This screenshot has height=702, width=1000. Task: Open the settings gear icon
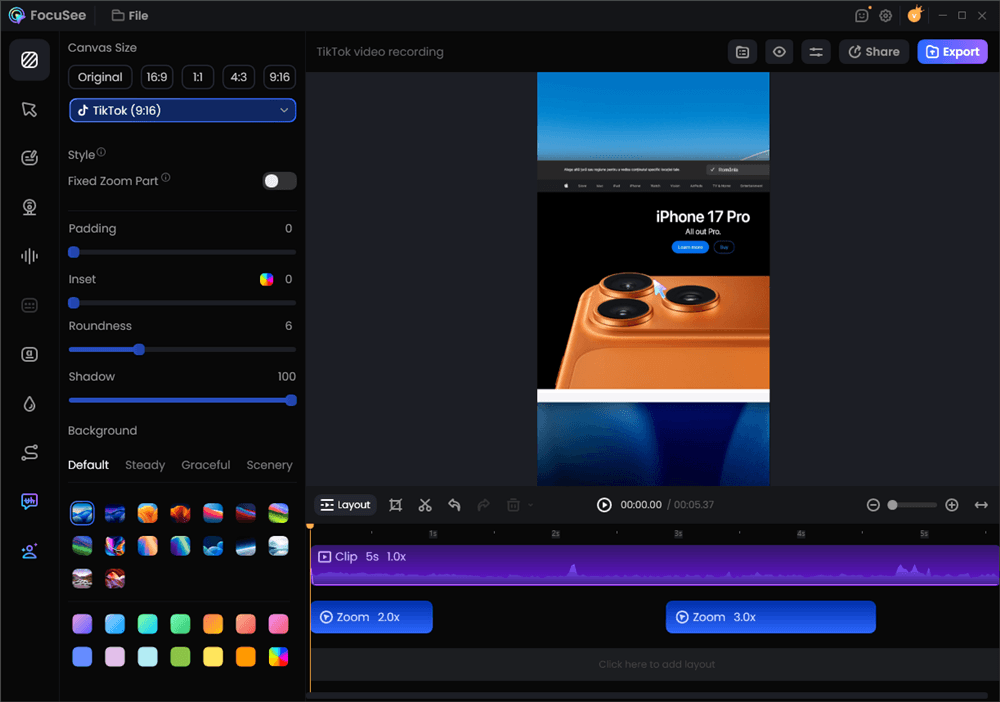click(x=885, y=15)
